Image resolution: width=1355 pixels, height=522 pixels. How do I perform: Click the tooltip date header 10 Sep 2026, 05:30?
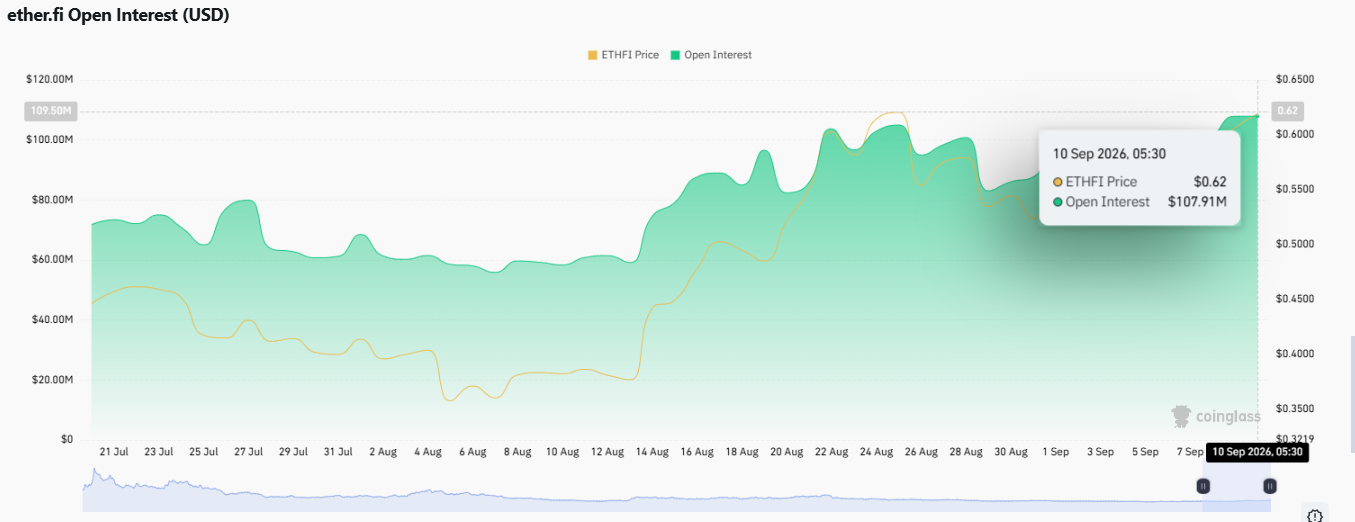1109,154
